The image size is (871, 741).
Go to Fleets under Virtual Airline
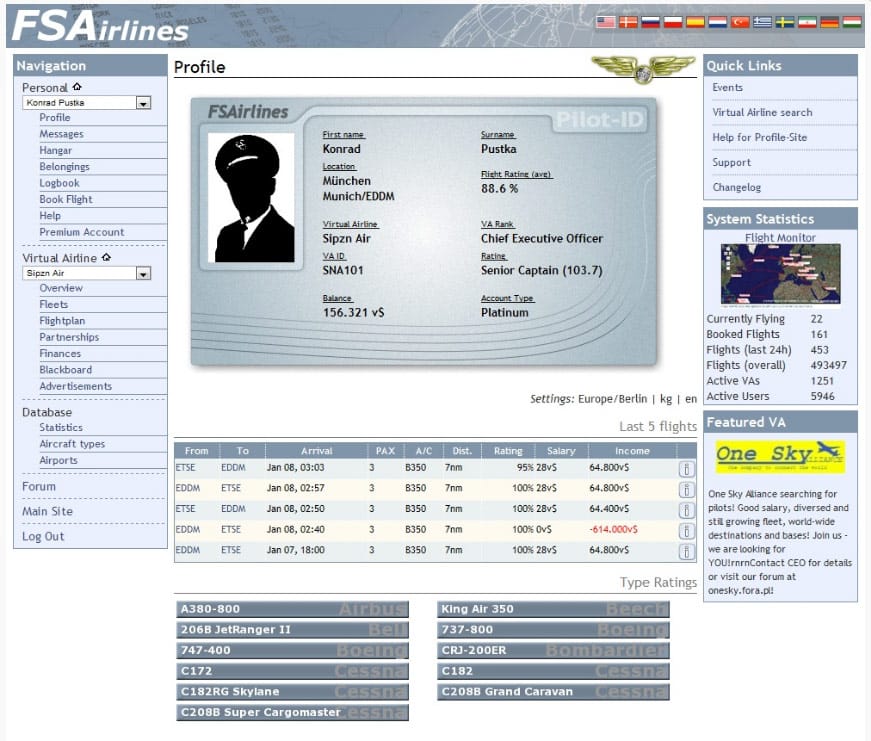(54, 304)
